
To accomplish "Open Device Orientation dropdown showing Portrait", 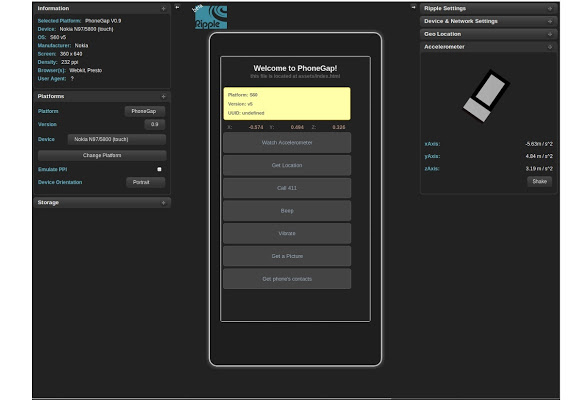I will coord(146,182).
